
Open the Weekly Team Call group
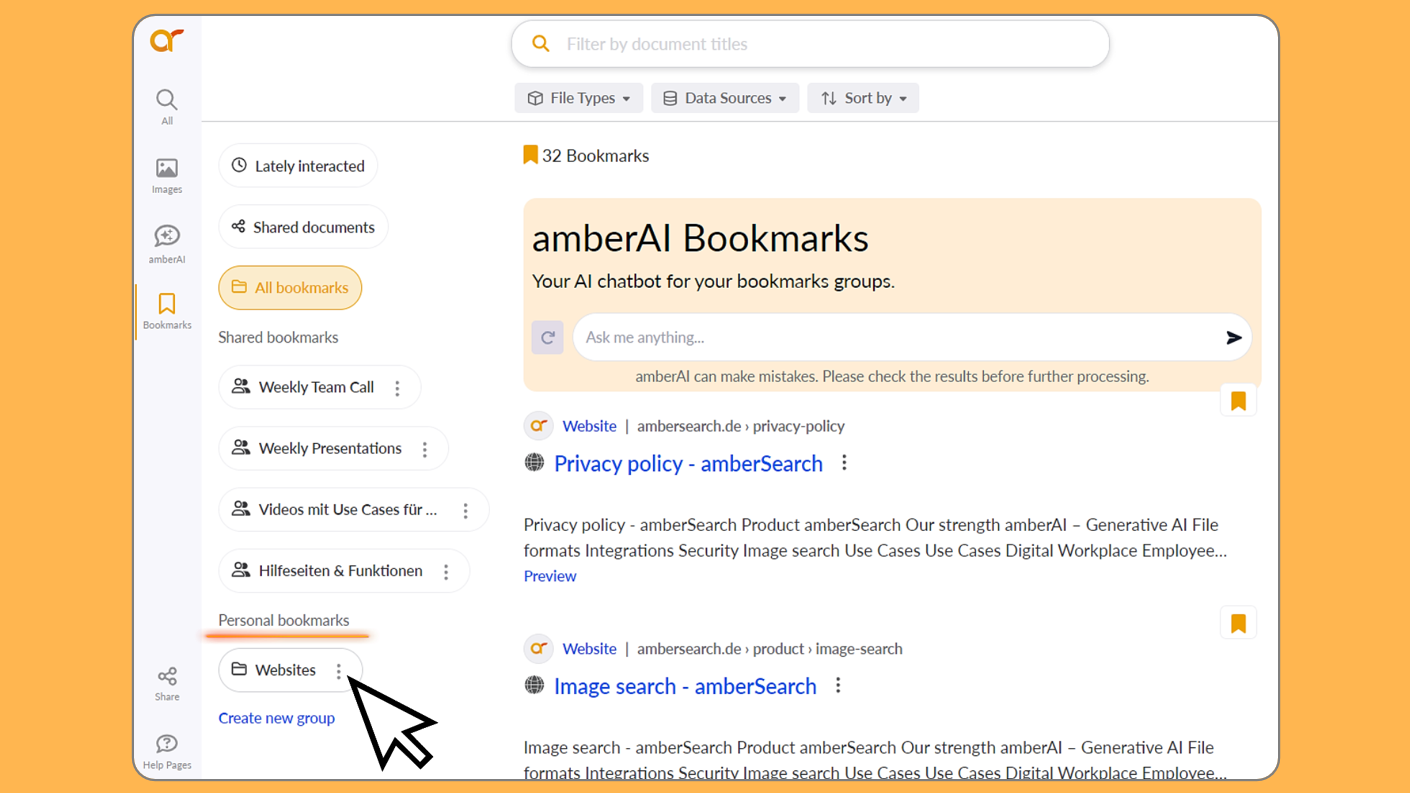coord(316,387)
